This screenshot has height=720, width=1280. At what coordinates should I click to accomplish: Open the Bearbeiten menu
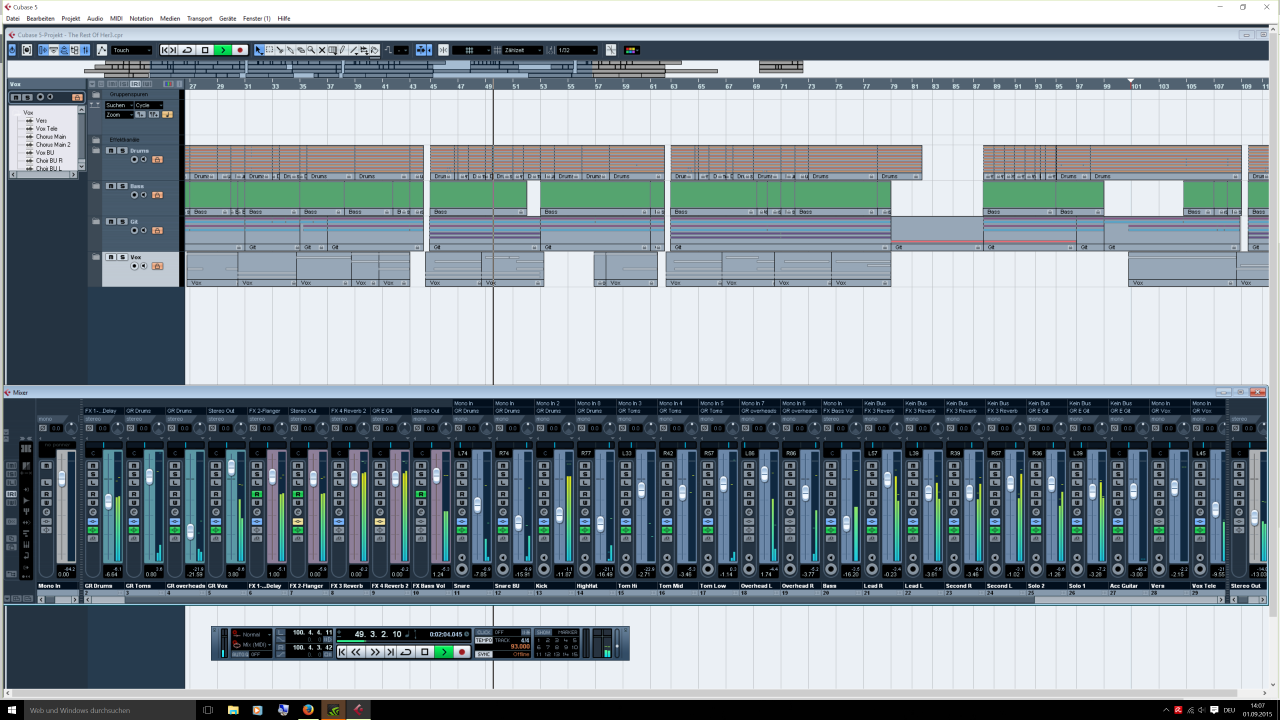click(41, 18)
